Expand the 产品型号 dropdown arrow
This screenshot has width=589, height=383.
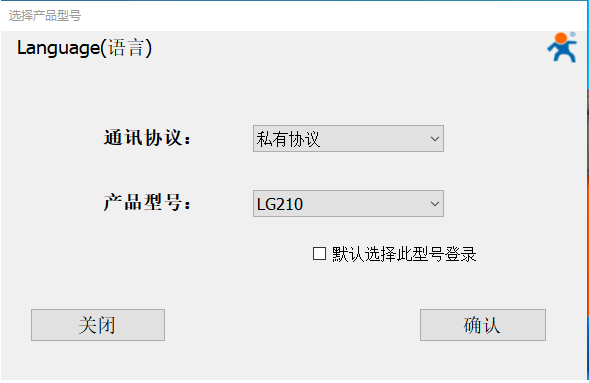[435, 204]
